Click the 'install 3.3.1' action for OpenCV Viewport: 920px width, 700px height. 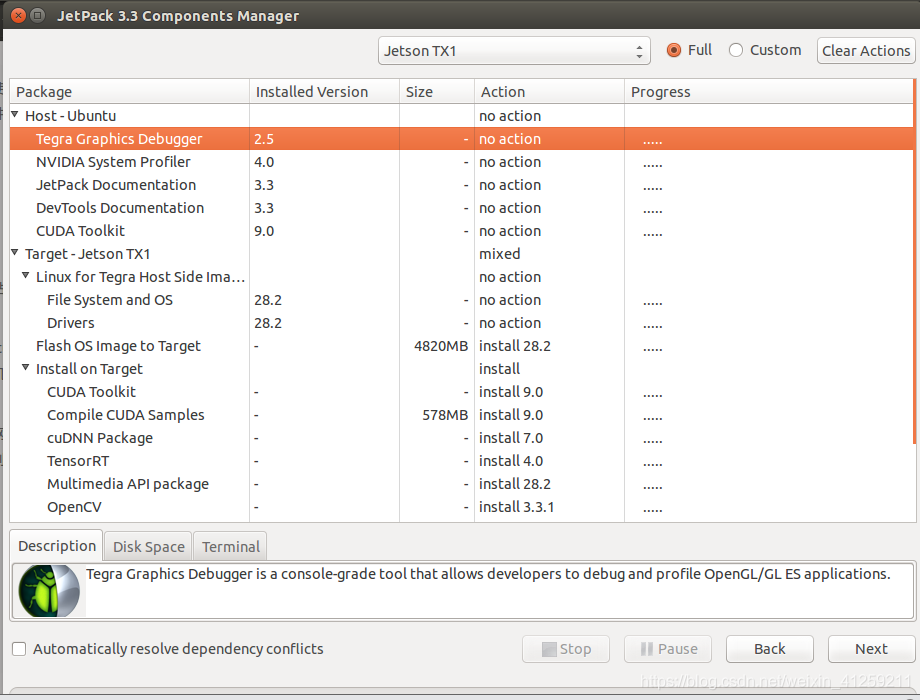click(516, 507)
